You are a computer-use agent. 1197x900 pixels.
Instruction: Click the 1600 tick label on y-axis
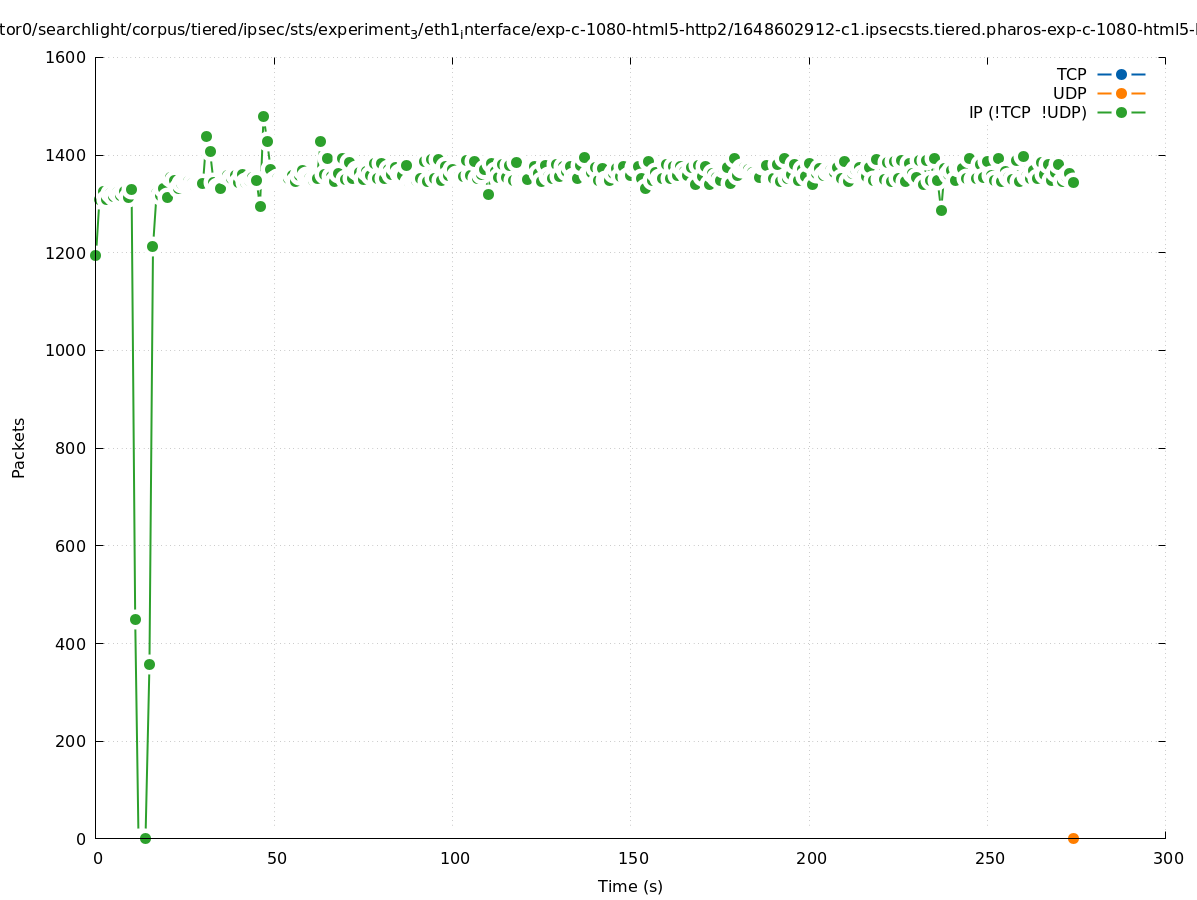66,57
